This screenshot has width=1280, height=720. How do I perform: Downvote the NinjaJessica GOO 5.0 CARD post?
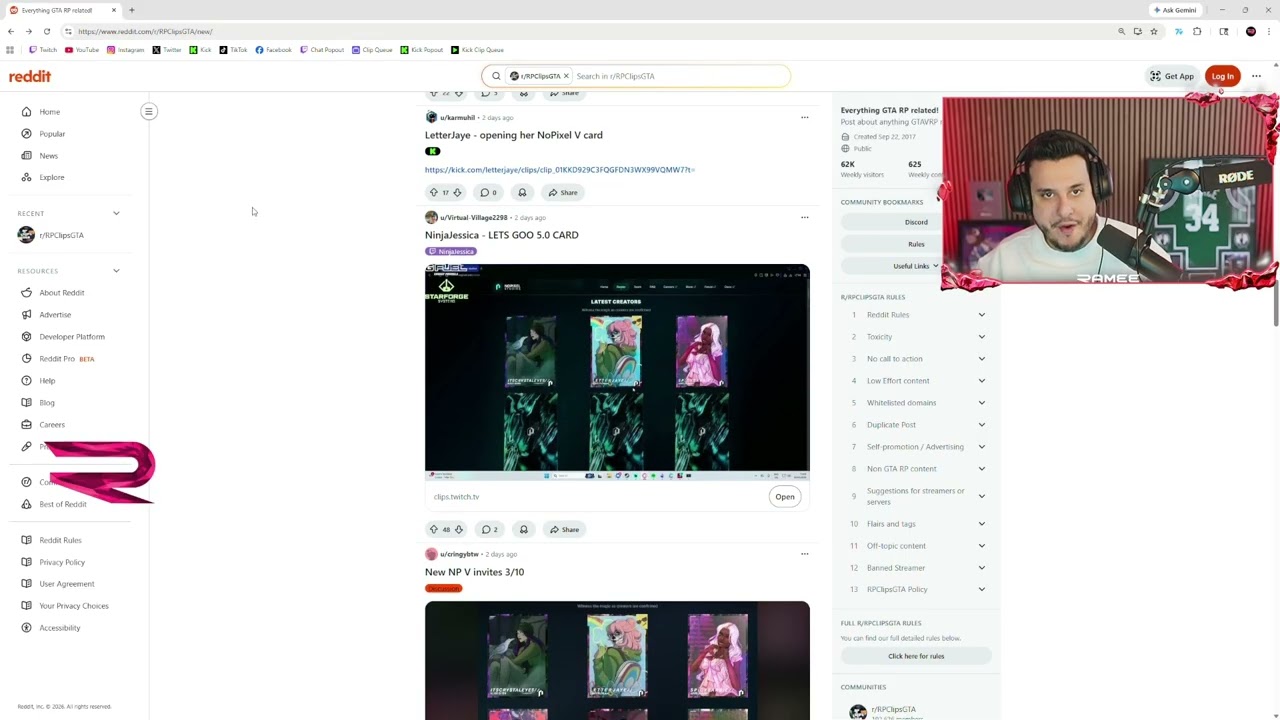(x=459, y=529)
